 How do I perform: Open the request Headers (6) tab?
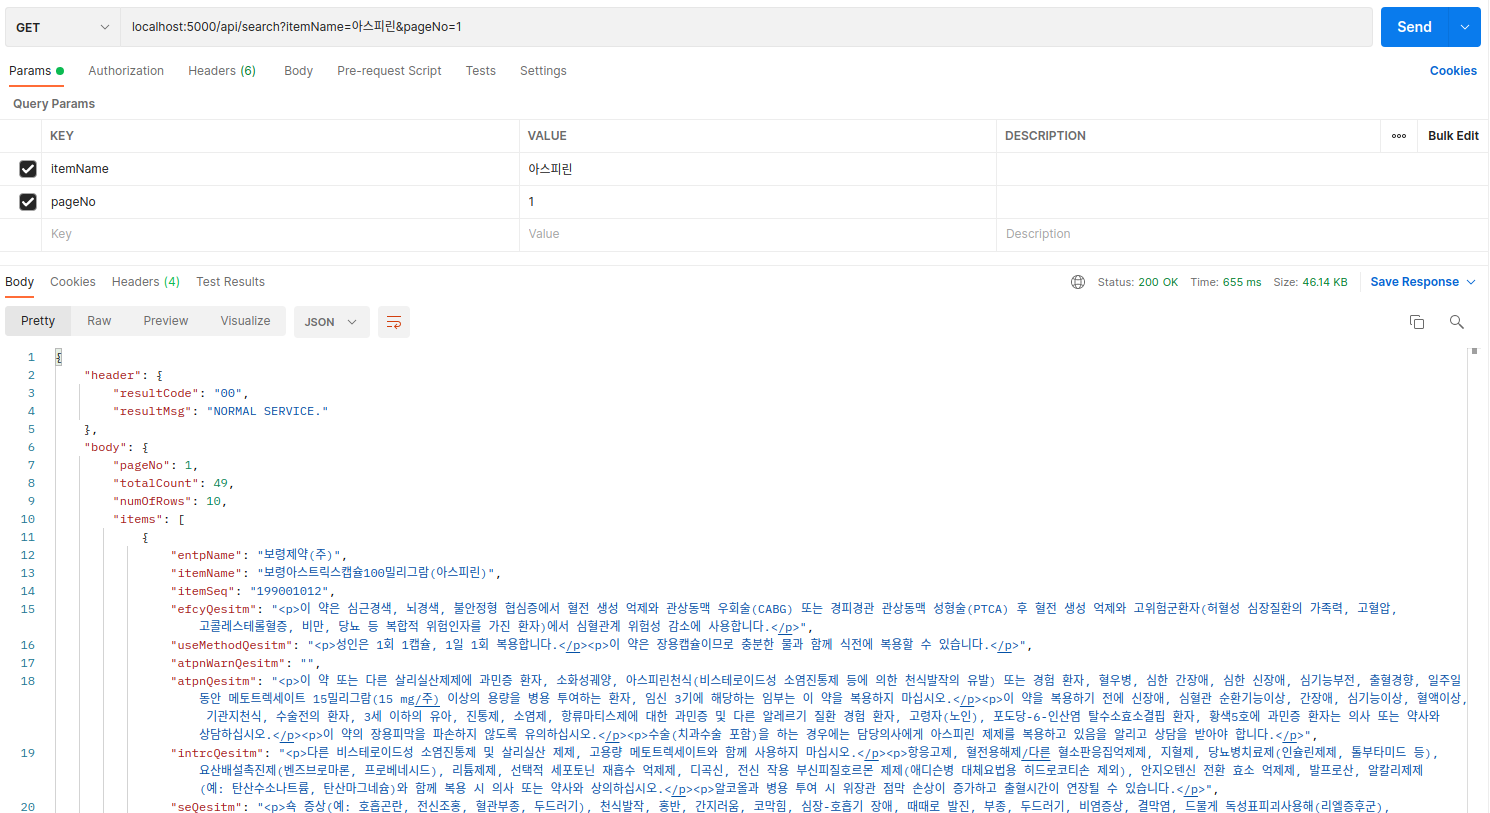[x=222, y=71]
